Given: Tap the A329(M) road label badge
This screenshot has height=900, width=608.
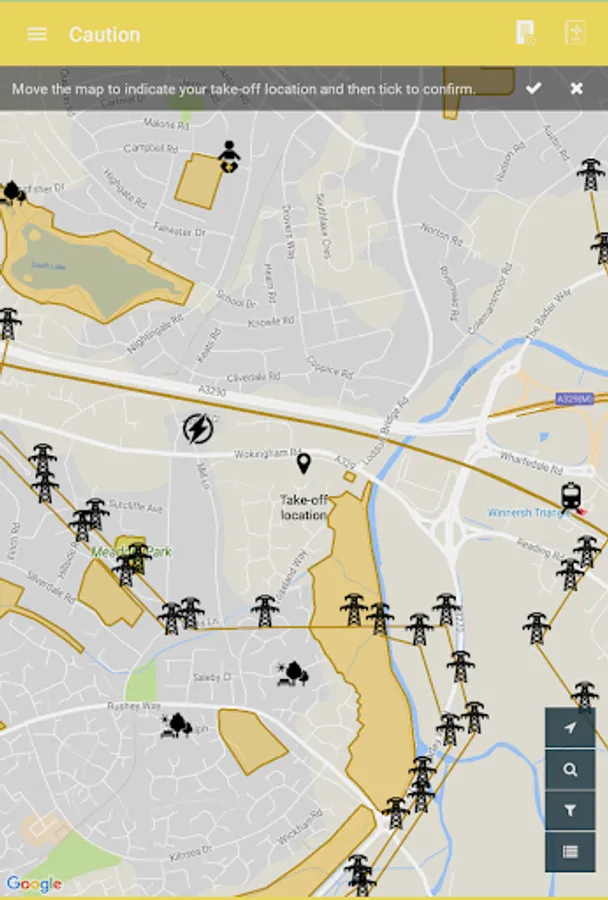Looking at the screenshot, I should click(575, 398).
